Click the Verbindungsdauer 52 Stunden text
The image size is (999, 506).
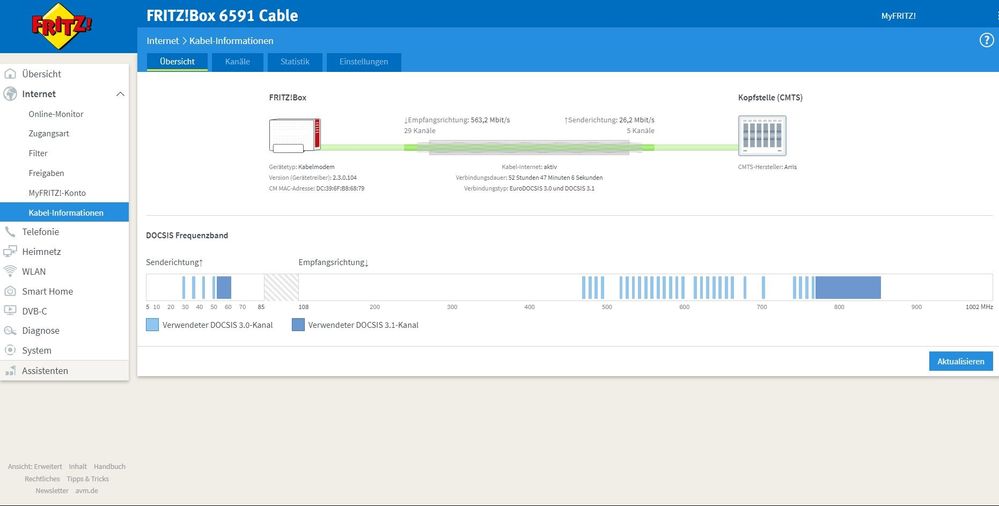[529, 178]
